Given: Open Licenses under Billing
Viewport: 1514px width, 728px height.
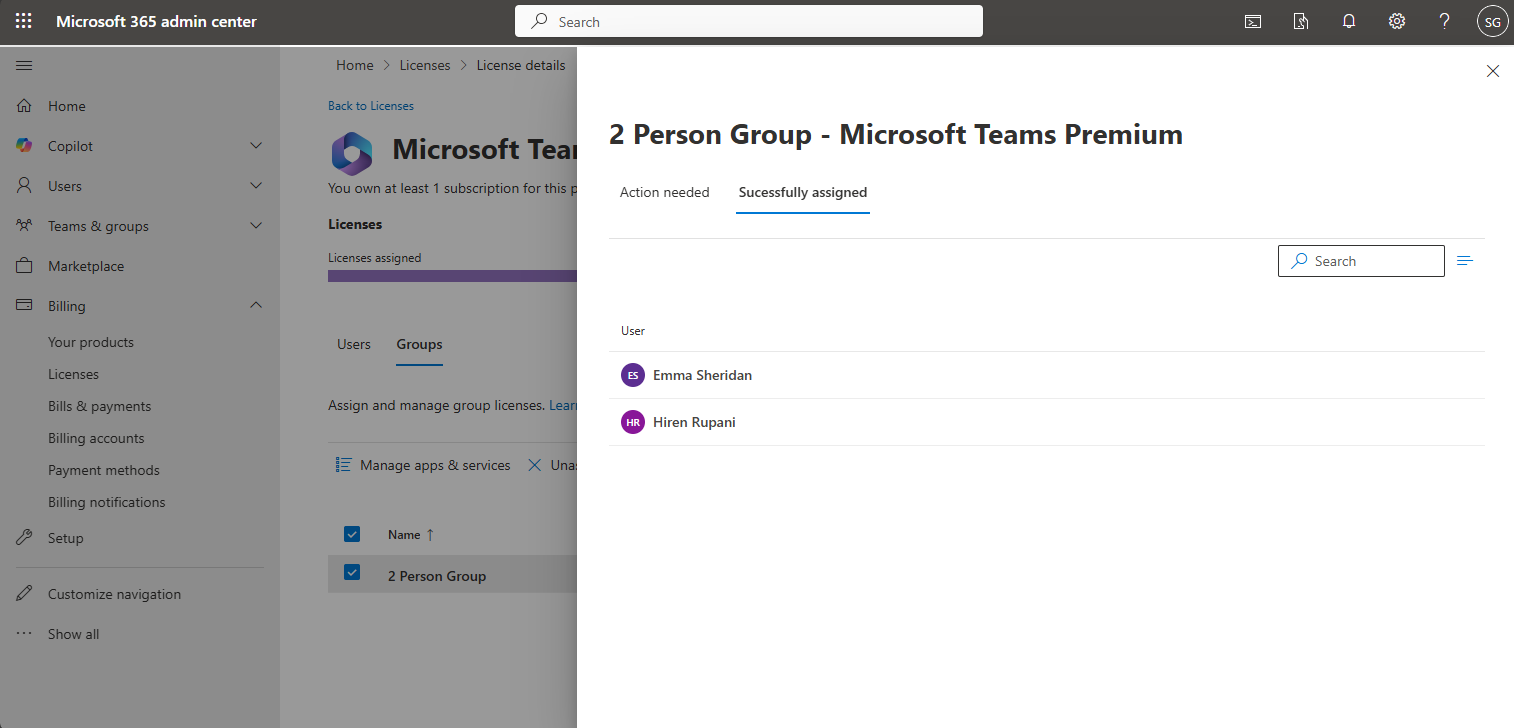Looking at the screenshot, I should (x=74, y=374).
